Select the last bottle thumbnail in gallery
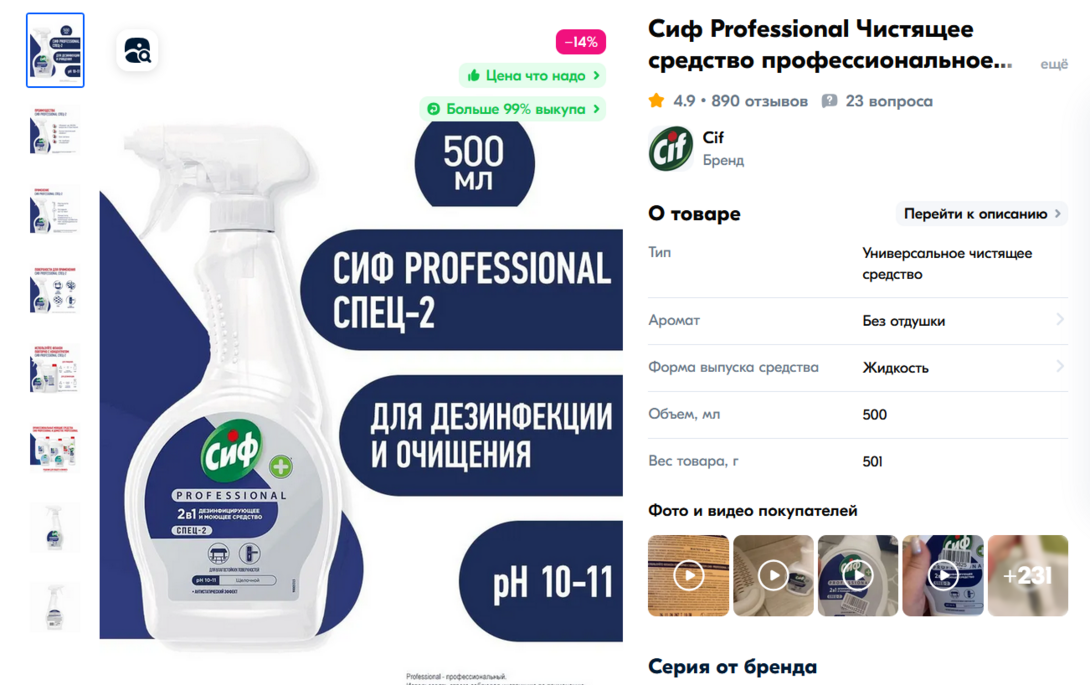 coord(55,608)
